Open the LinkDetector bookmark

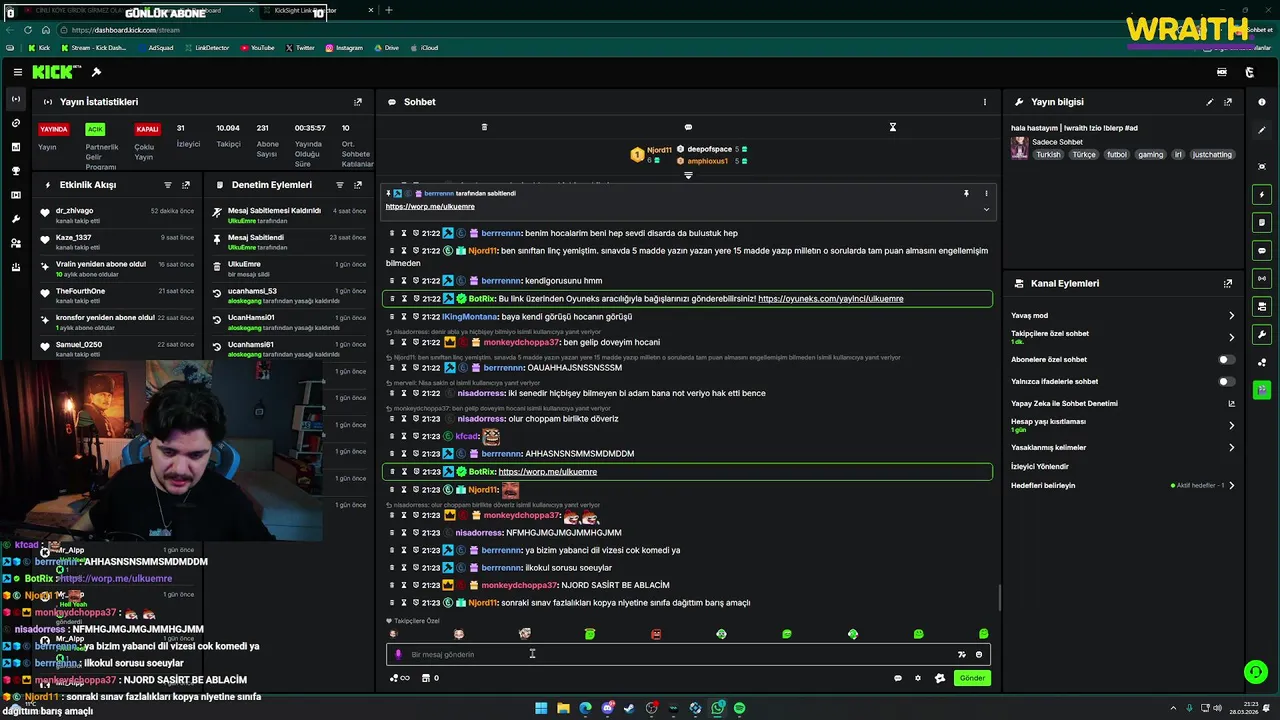pyautogui.click(x=207, y=48)
